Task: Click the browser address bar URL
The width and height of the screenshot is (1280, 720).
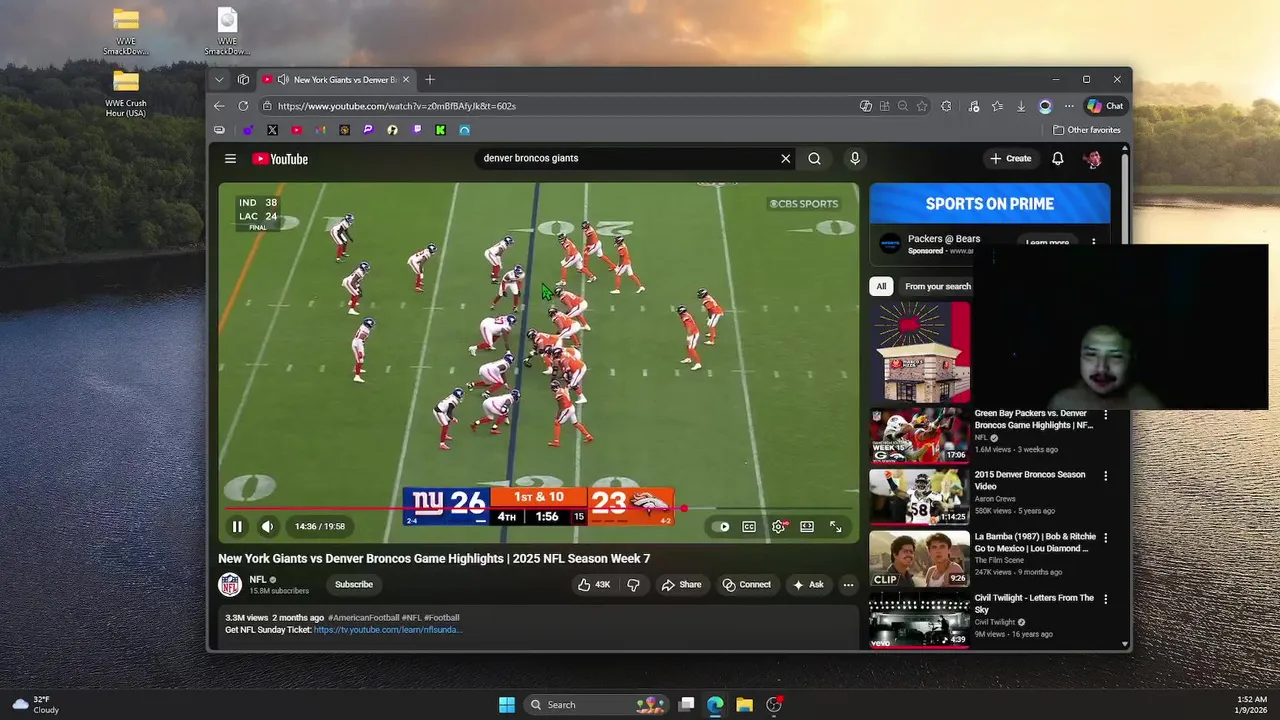Action: click(x=397, y=105)
